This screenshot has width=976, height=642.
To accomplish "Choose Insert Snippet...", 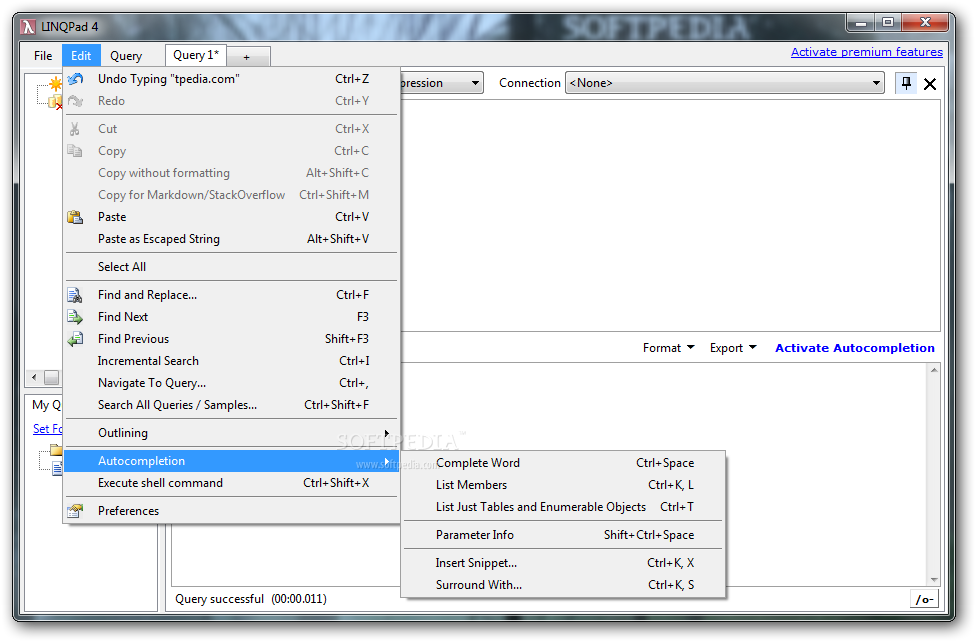I will point(563,563).
